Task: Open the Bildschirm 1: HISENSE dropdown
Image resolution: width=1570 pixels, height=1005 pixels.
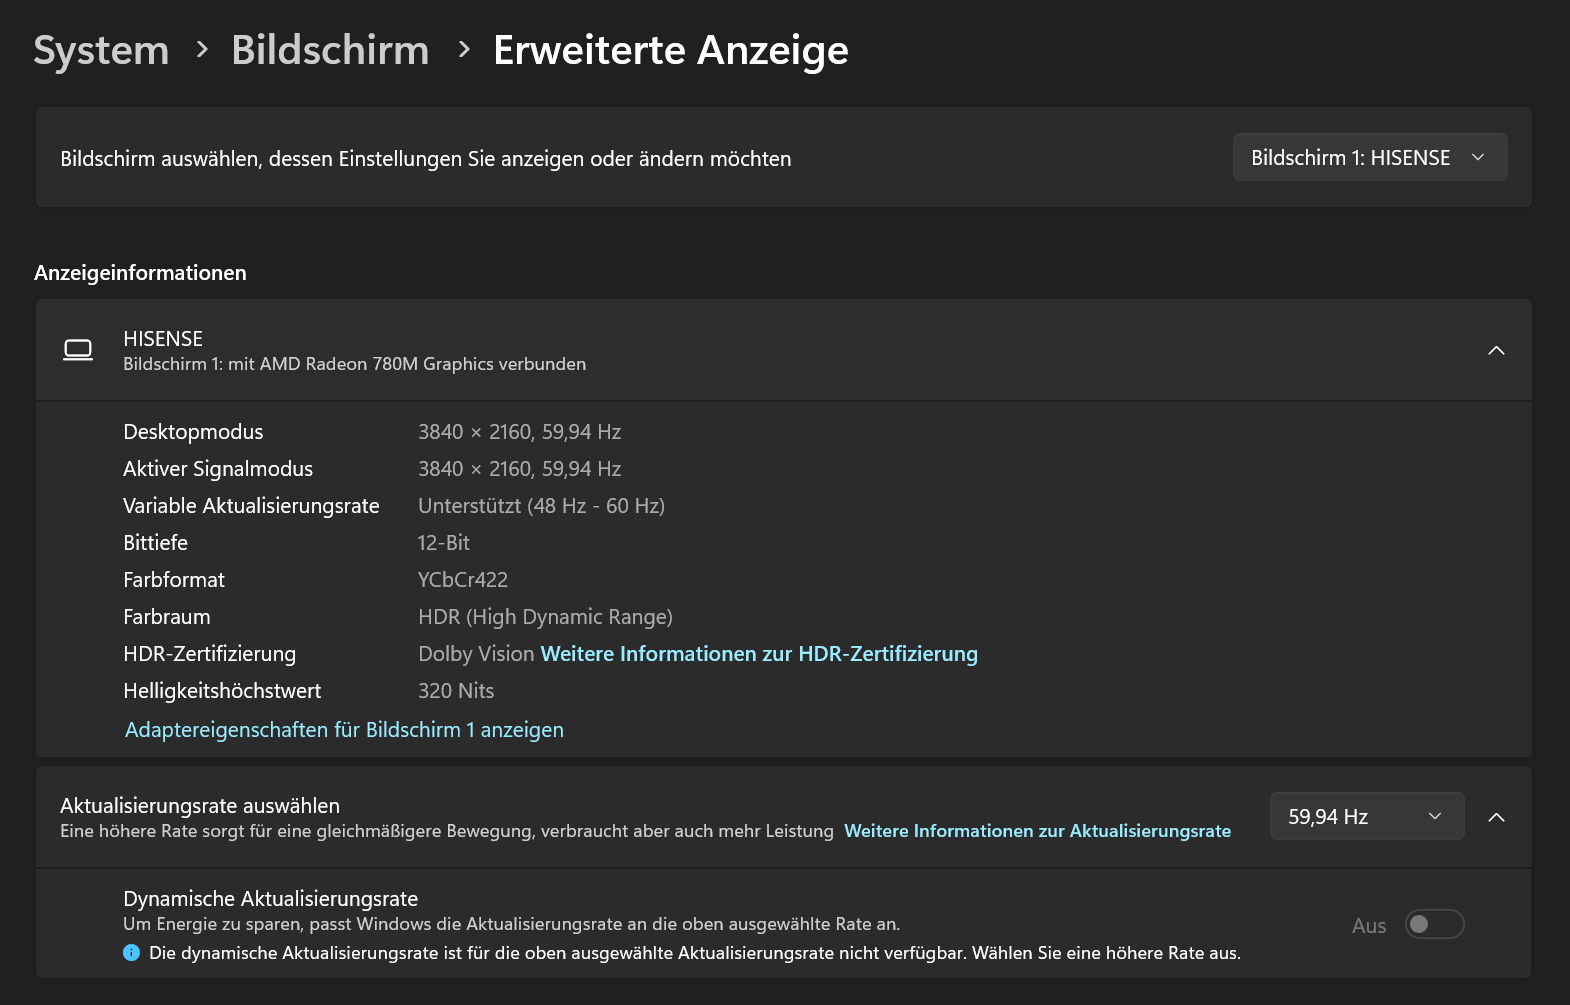Action: [x=1369, y=158]
